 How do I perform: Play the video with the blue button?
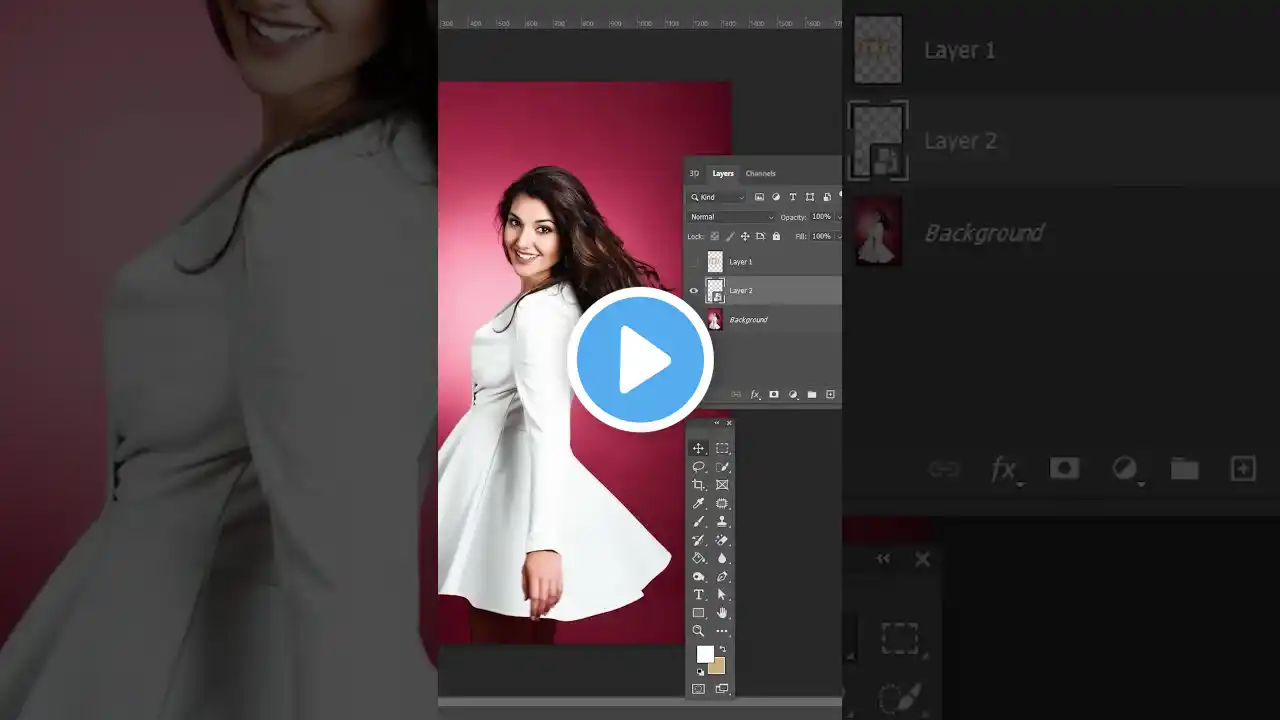(640, 360)
